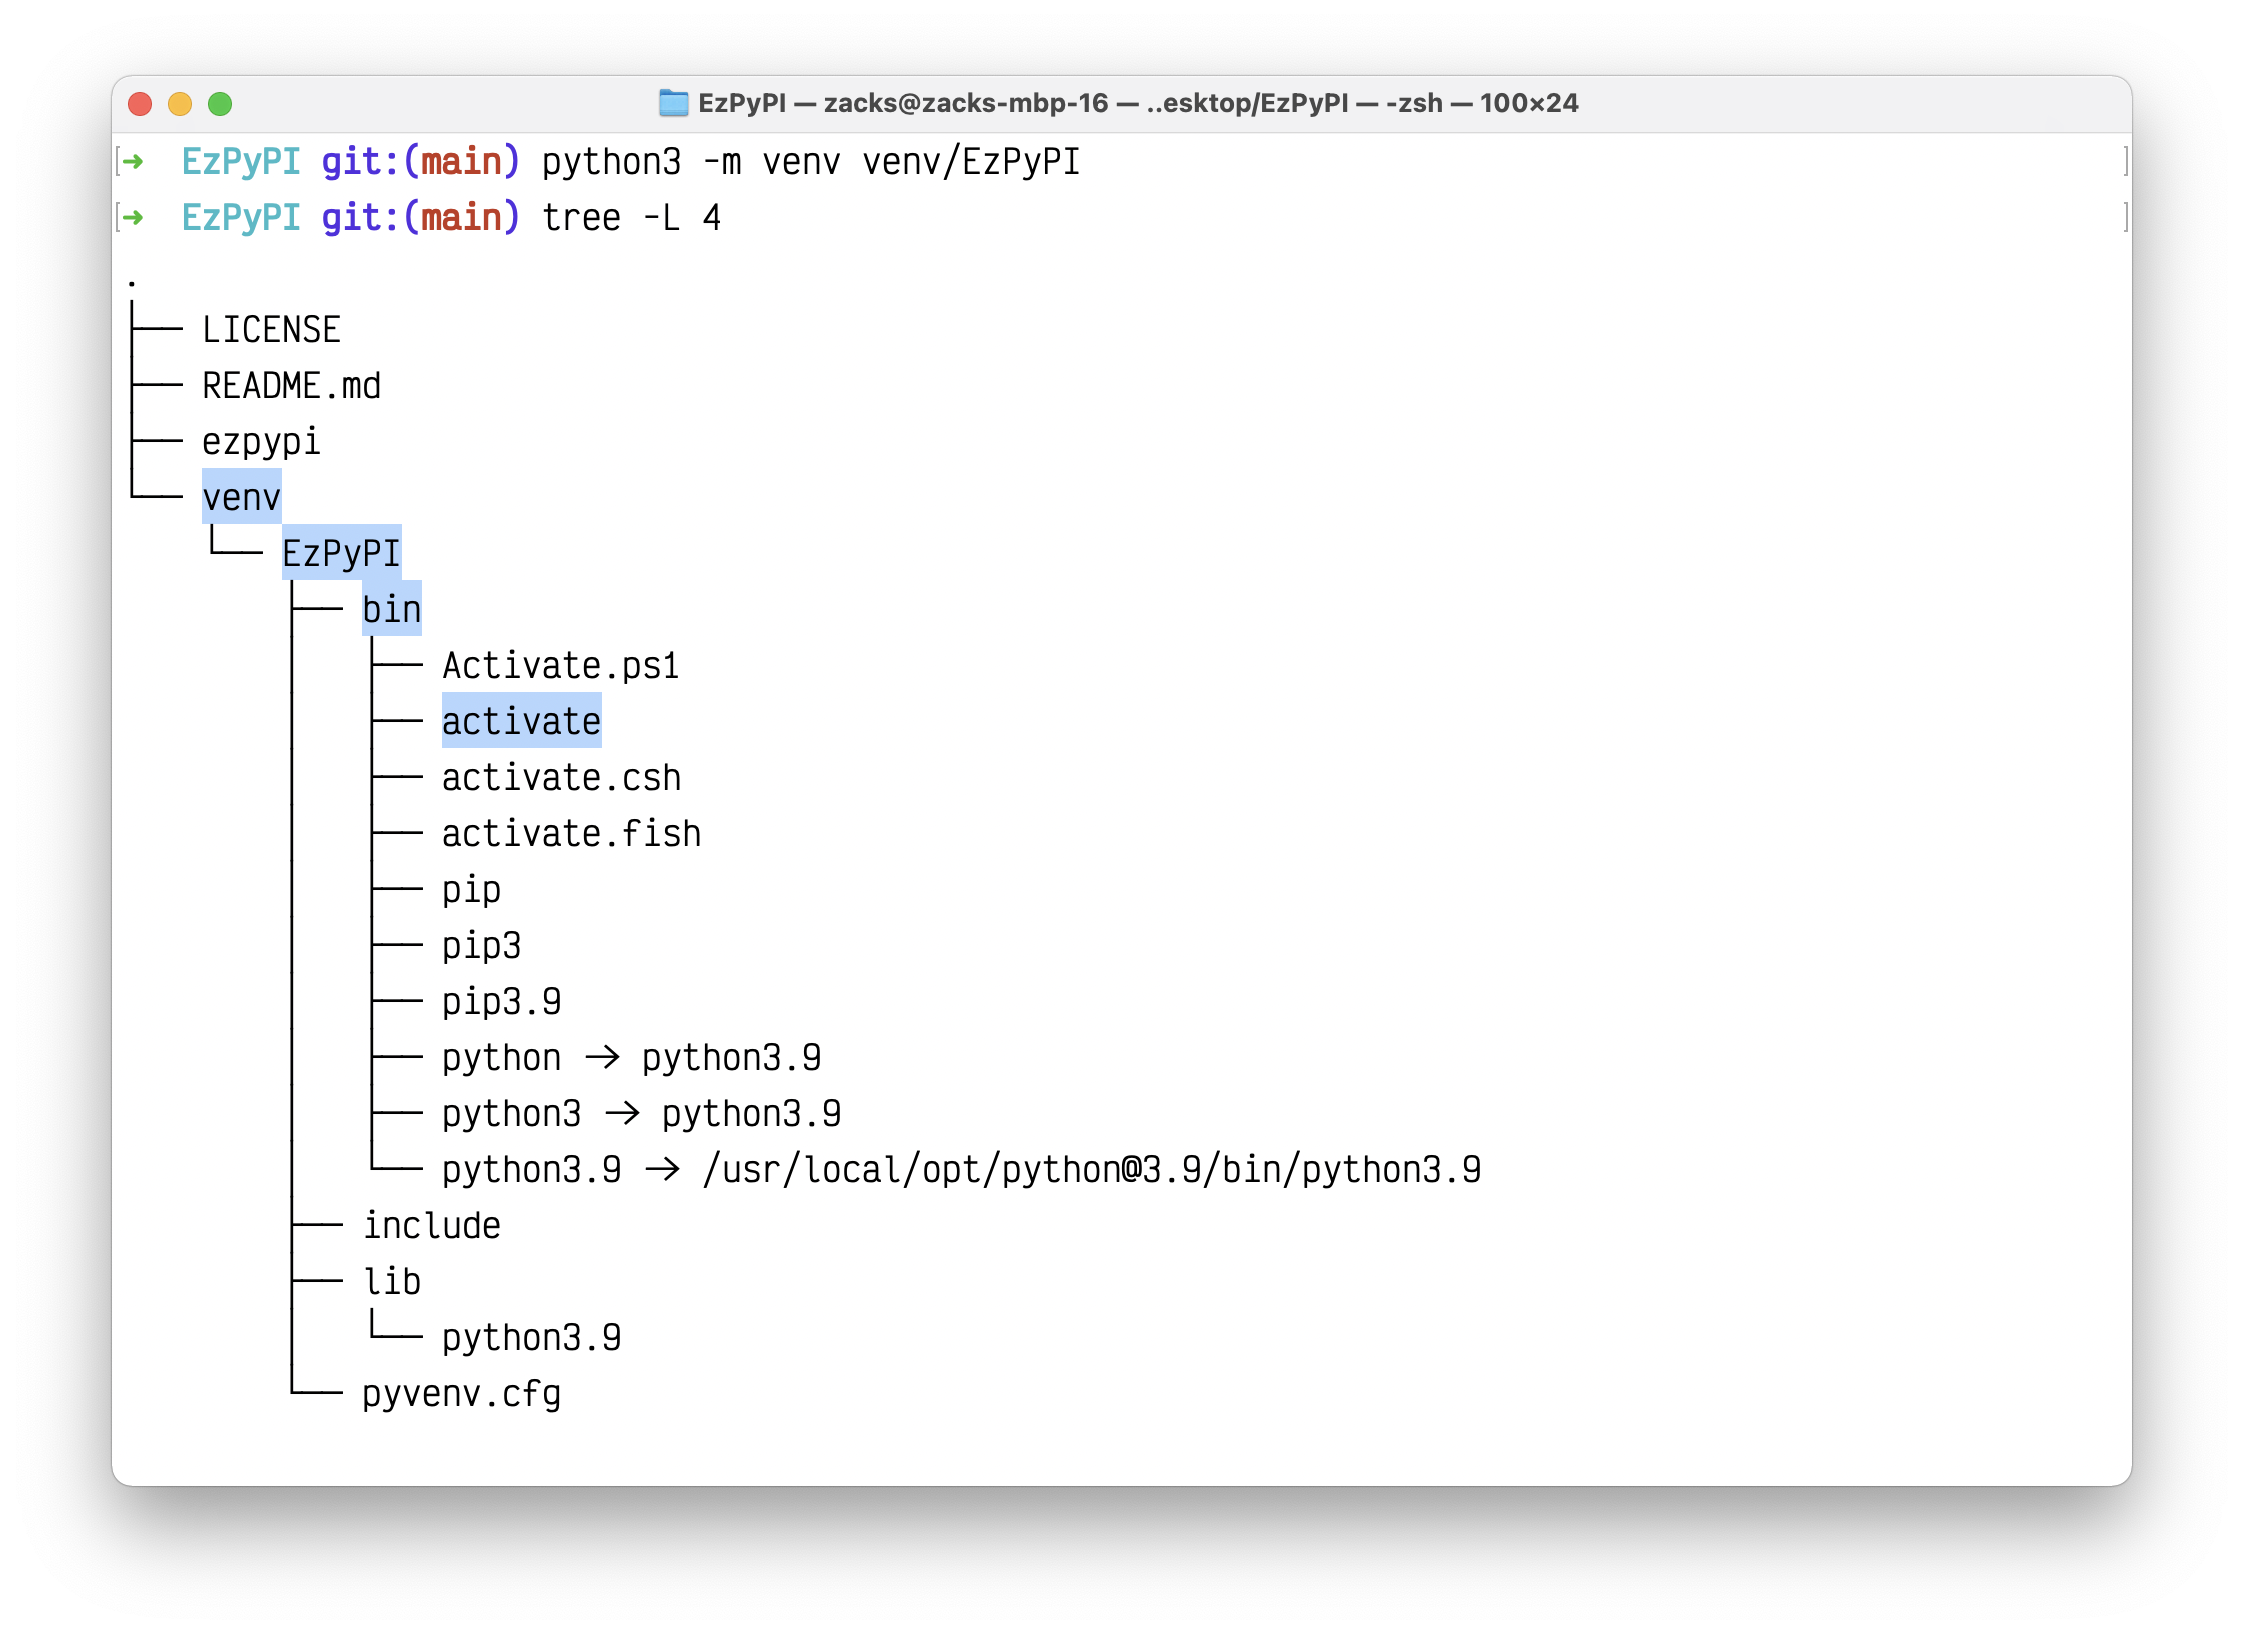Click pyvenv.cfg at bottom of tree

click(461, 1393)
